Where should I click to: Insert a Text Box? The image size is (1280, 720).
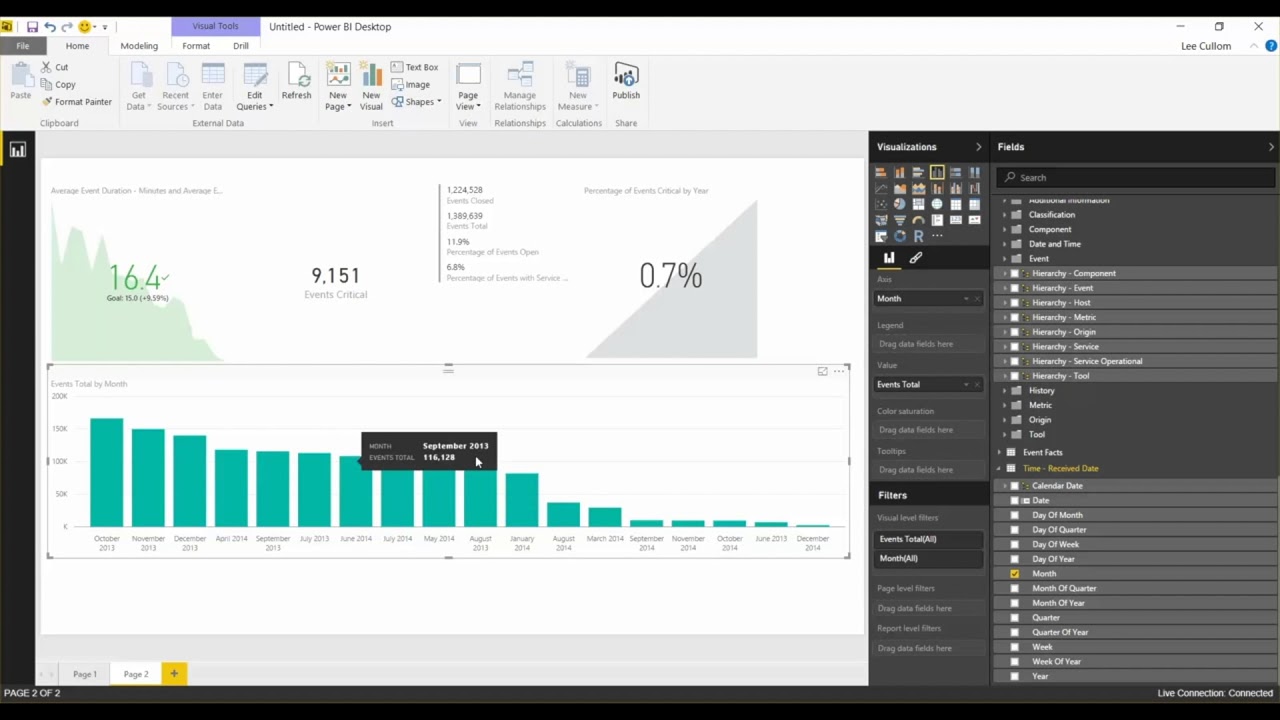(415, 67)
